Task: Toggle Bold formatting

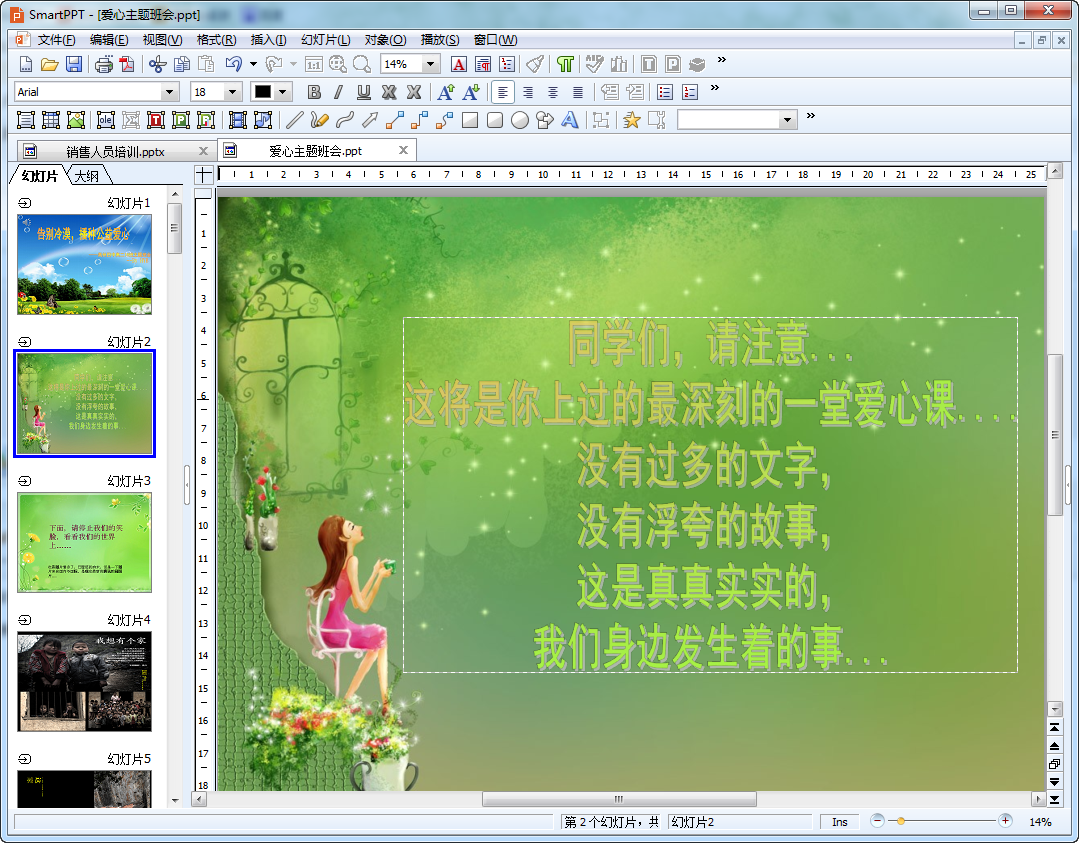Action: coord(314,92)
